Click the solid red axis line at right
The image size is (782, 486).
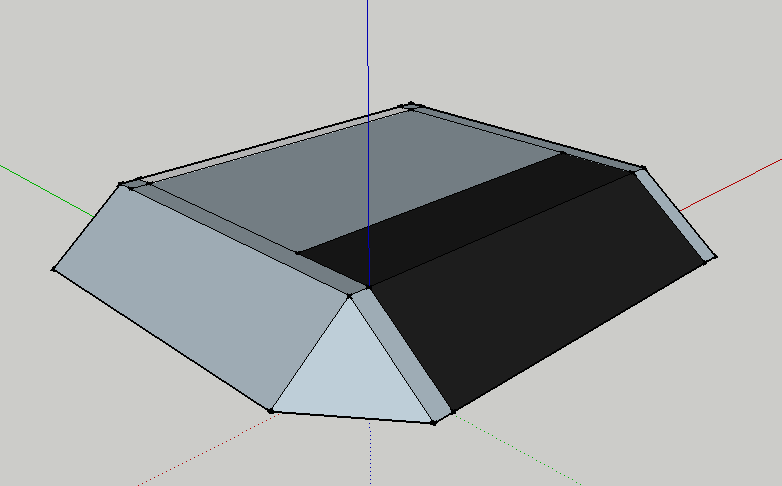731,185
